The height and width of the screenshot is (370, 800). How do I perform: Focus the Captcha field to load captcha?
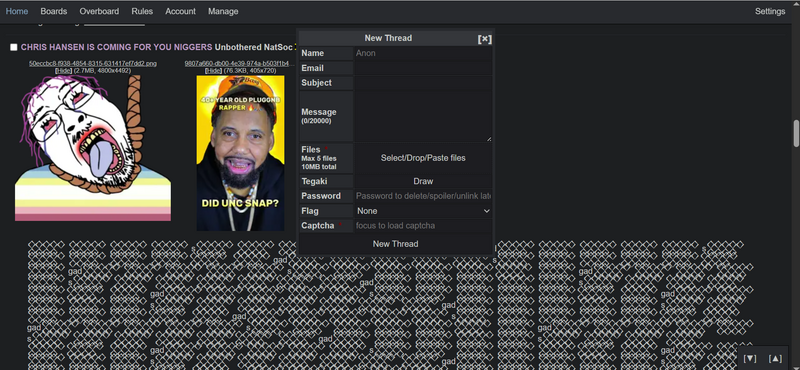tap(423, 226)
